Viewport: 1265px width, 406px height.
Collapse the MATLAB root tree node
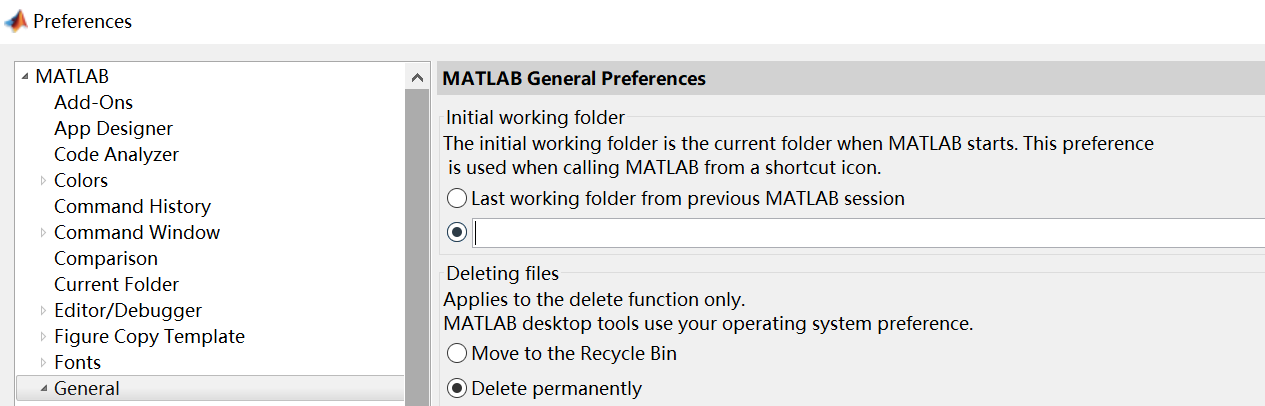click(x=25, y=77)
